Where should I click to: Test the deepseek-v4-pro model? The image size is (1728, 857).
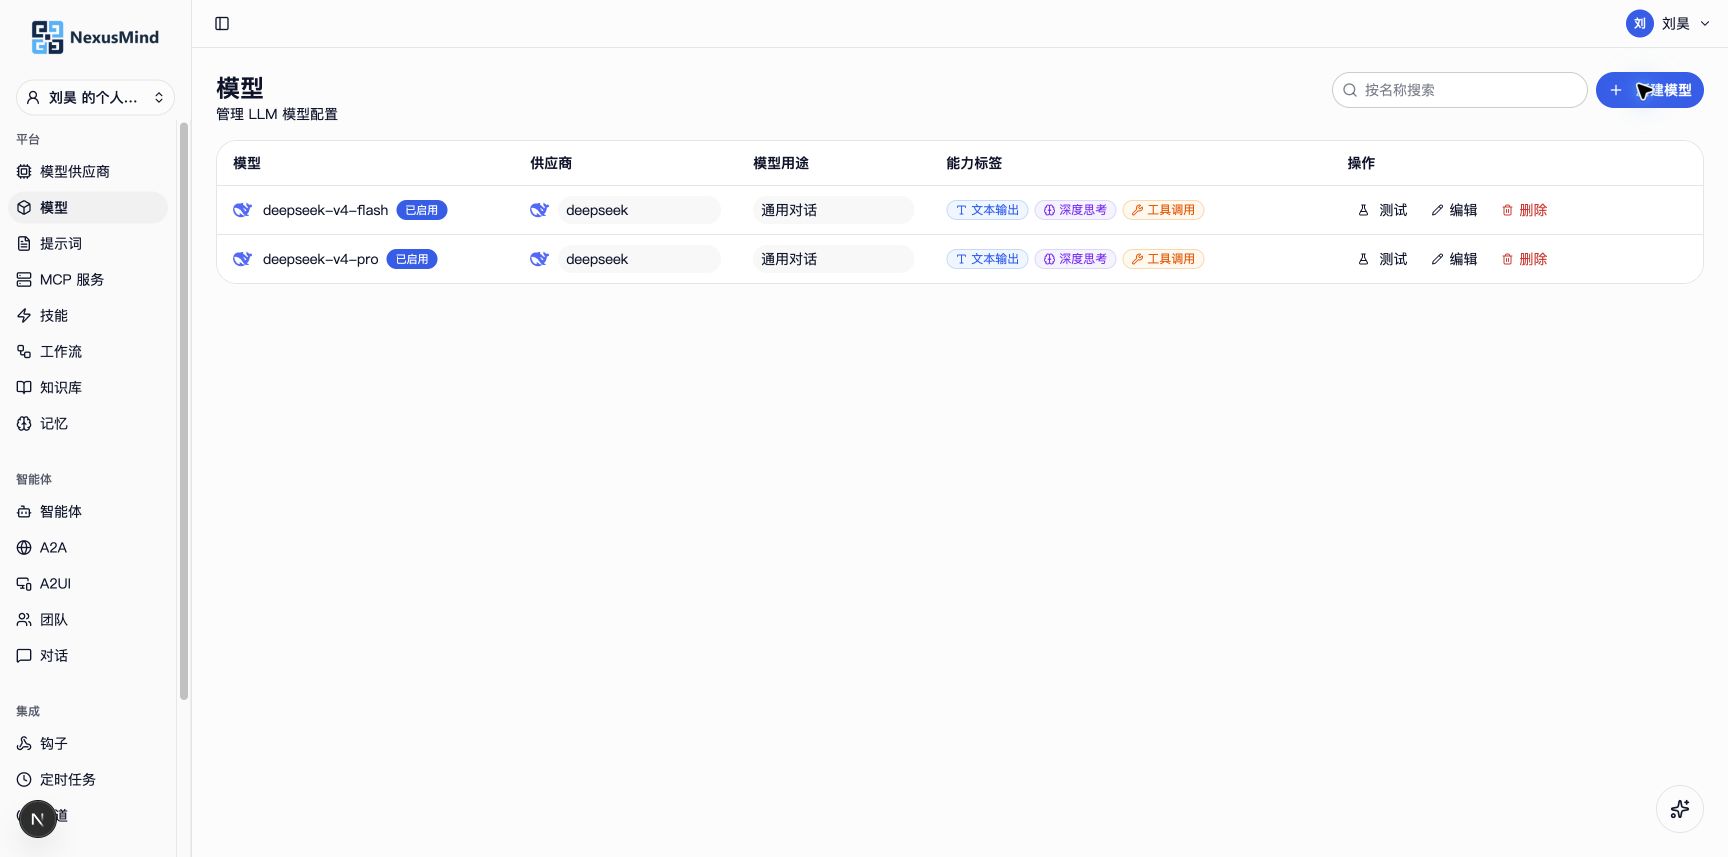click(1382, 259)
